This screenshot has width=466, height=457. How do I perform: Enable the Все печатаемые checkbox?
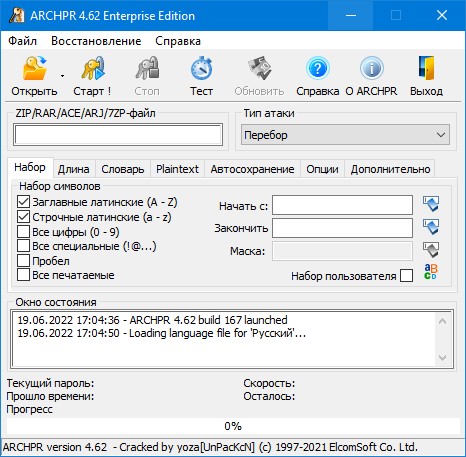point(23,275)
